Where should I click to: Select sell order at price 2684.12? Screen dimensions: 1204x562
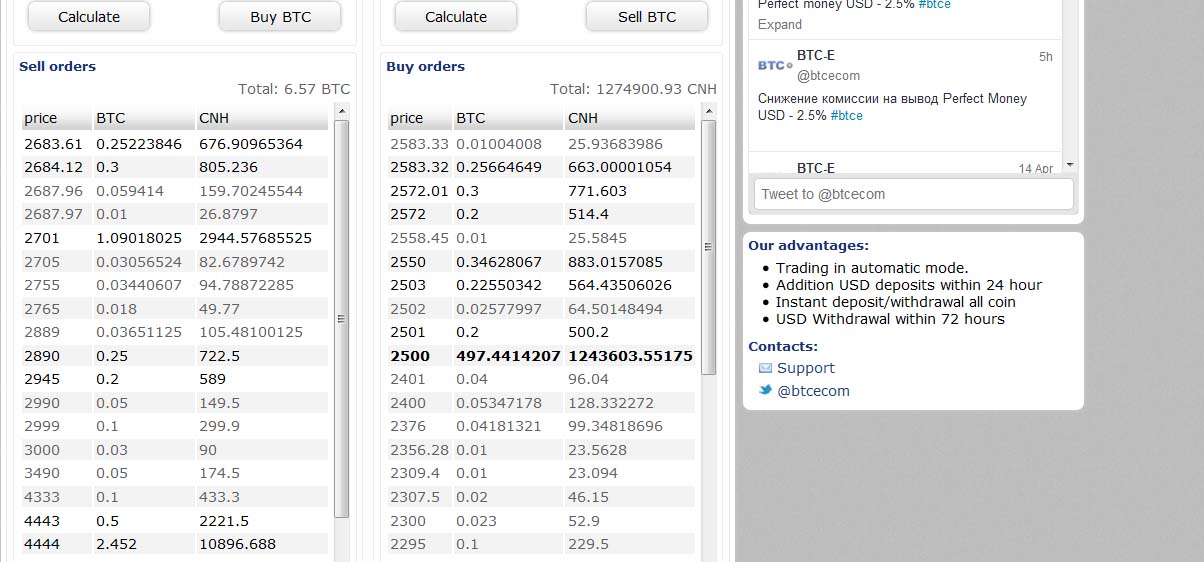pos(175,167)
